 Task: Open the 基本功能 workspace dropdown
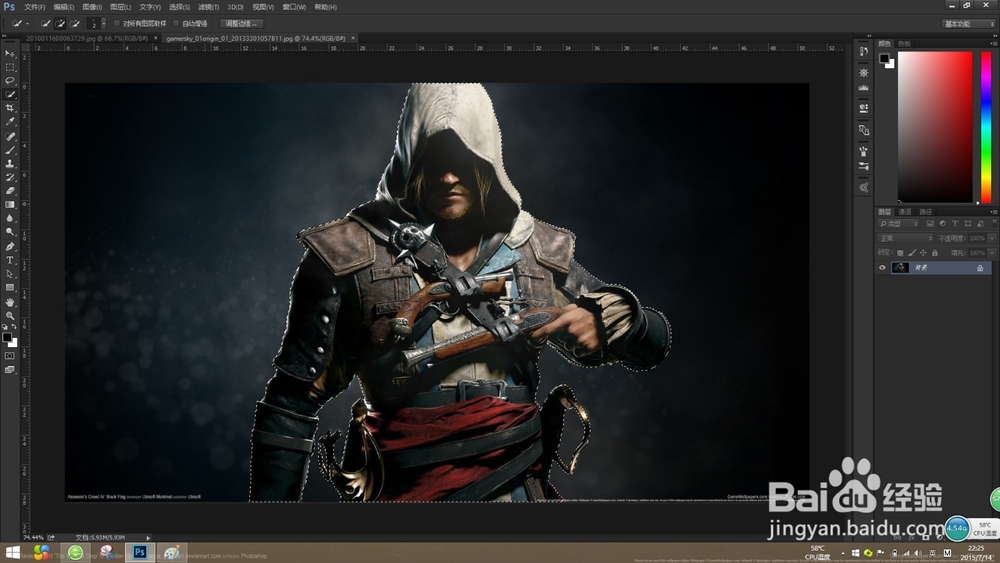click(x=969, y=24)
